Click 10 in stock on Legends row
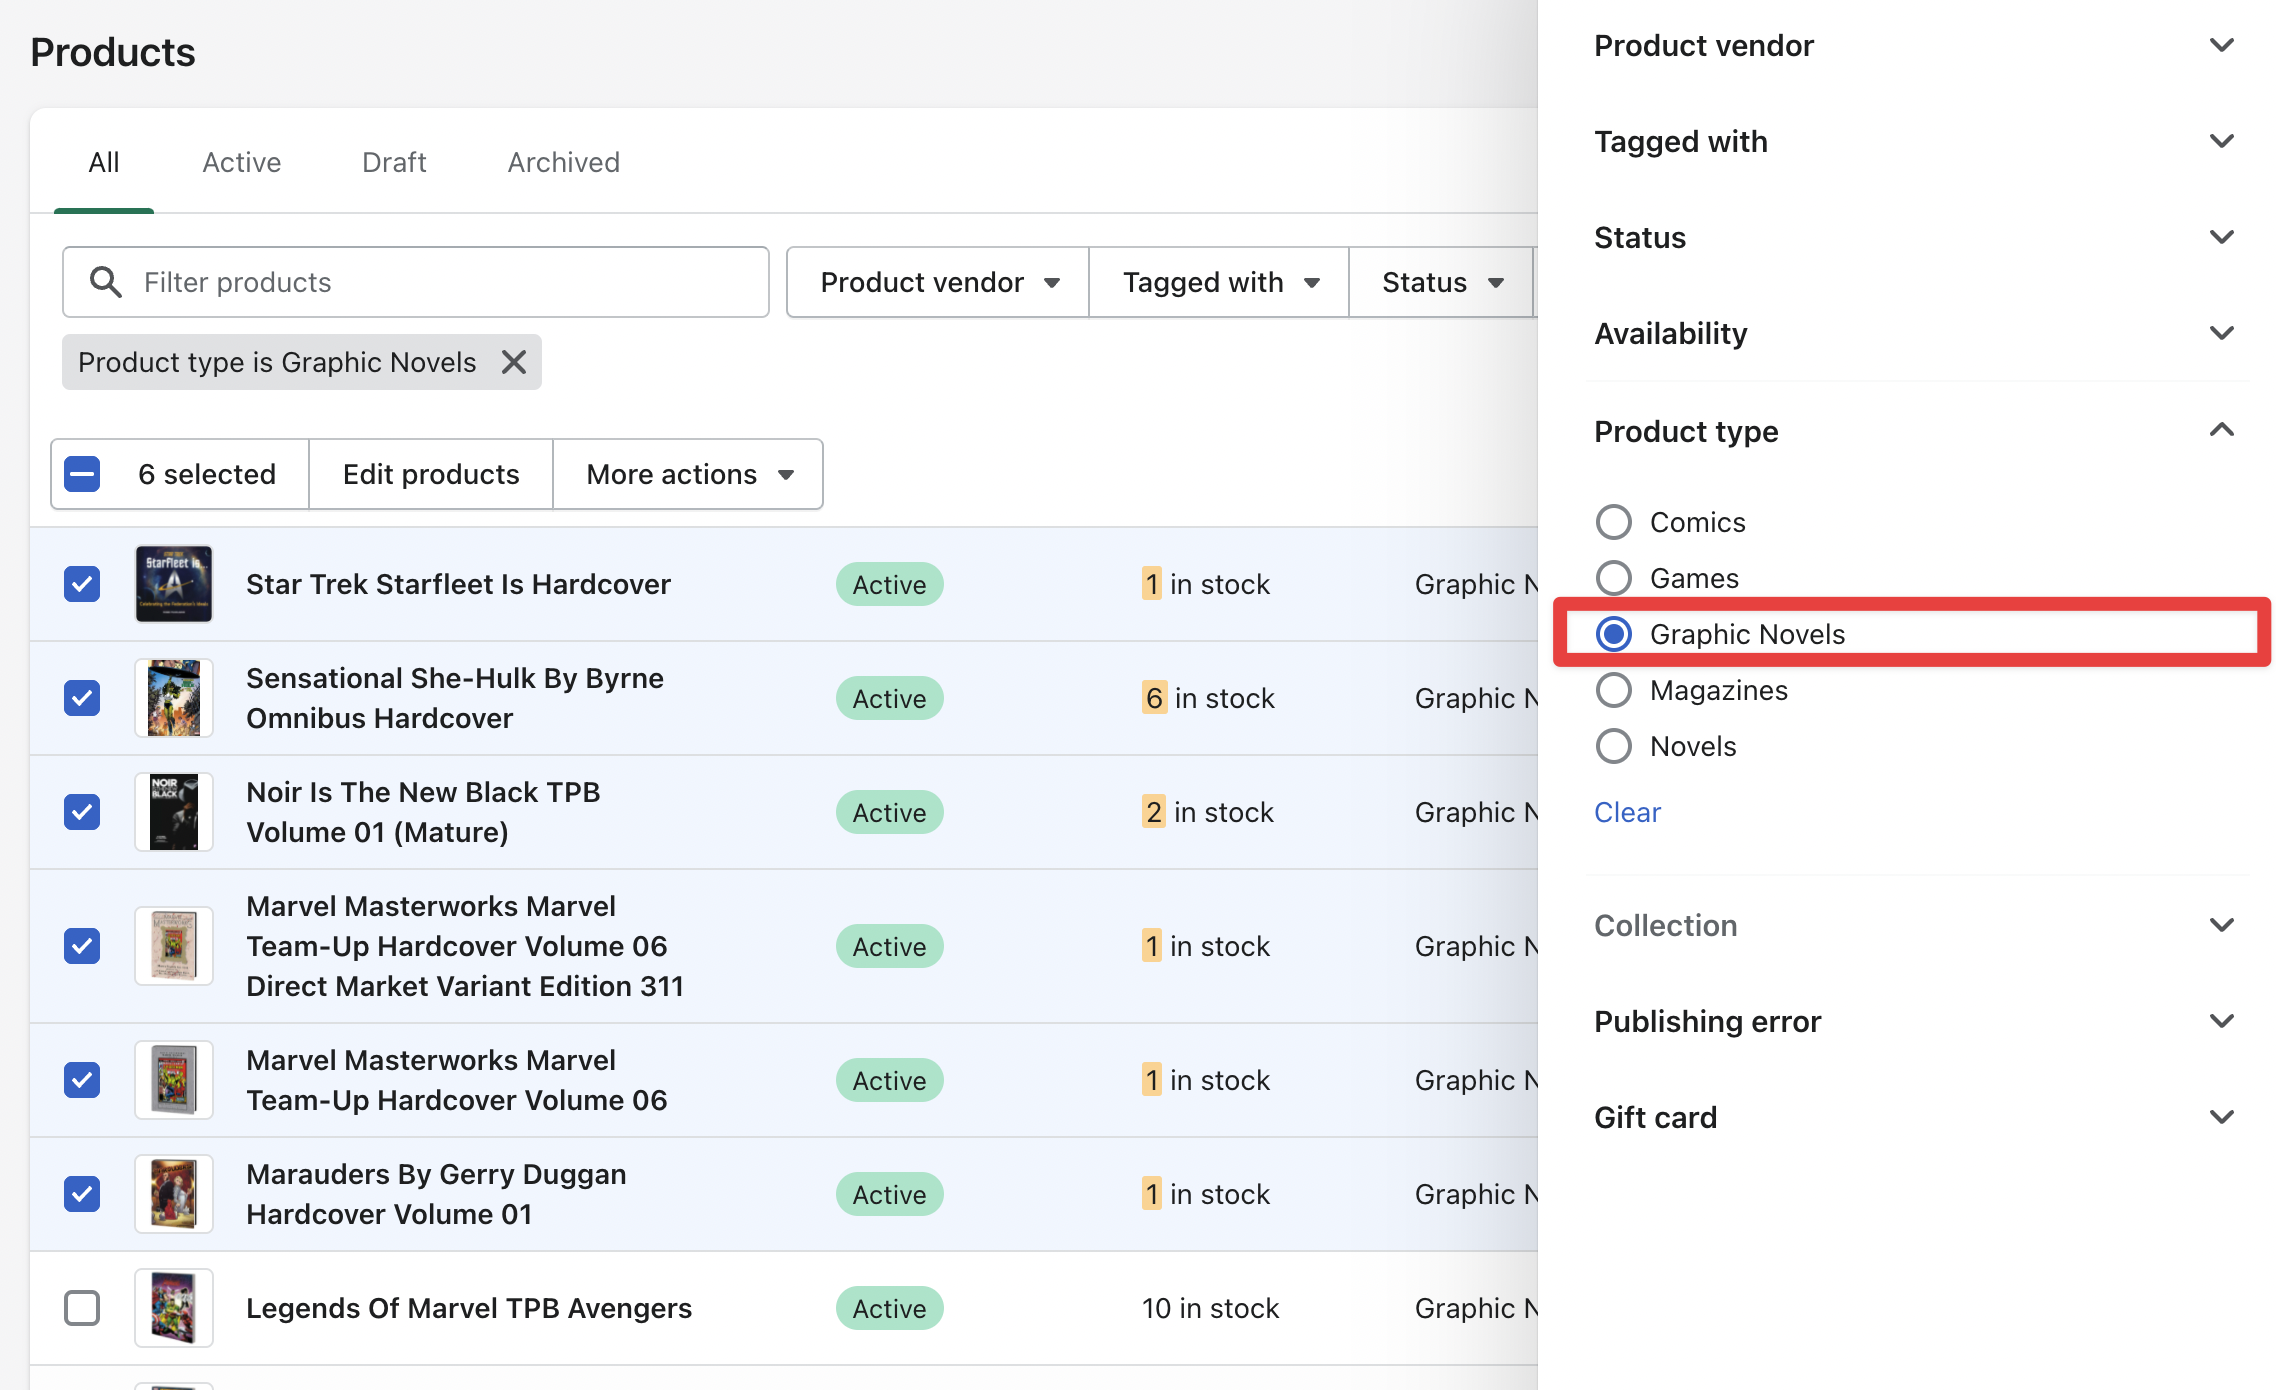Screen dimensions: 2276x1390 [1210, 1308]
